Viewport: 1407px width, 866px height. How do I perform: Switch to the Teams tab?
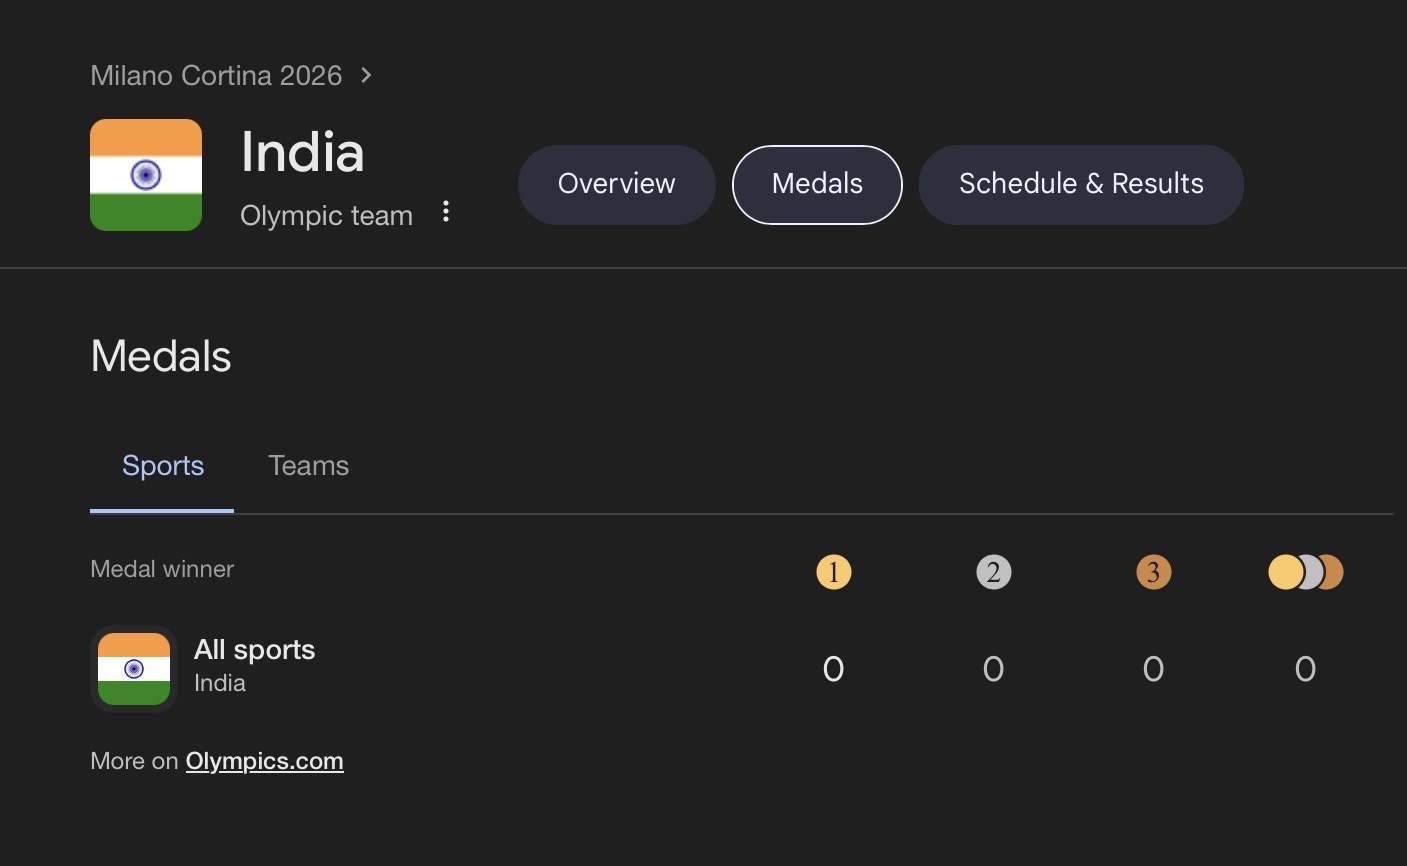click(308, 466)
